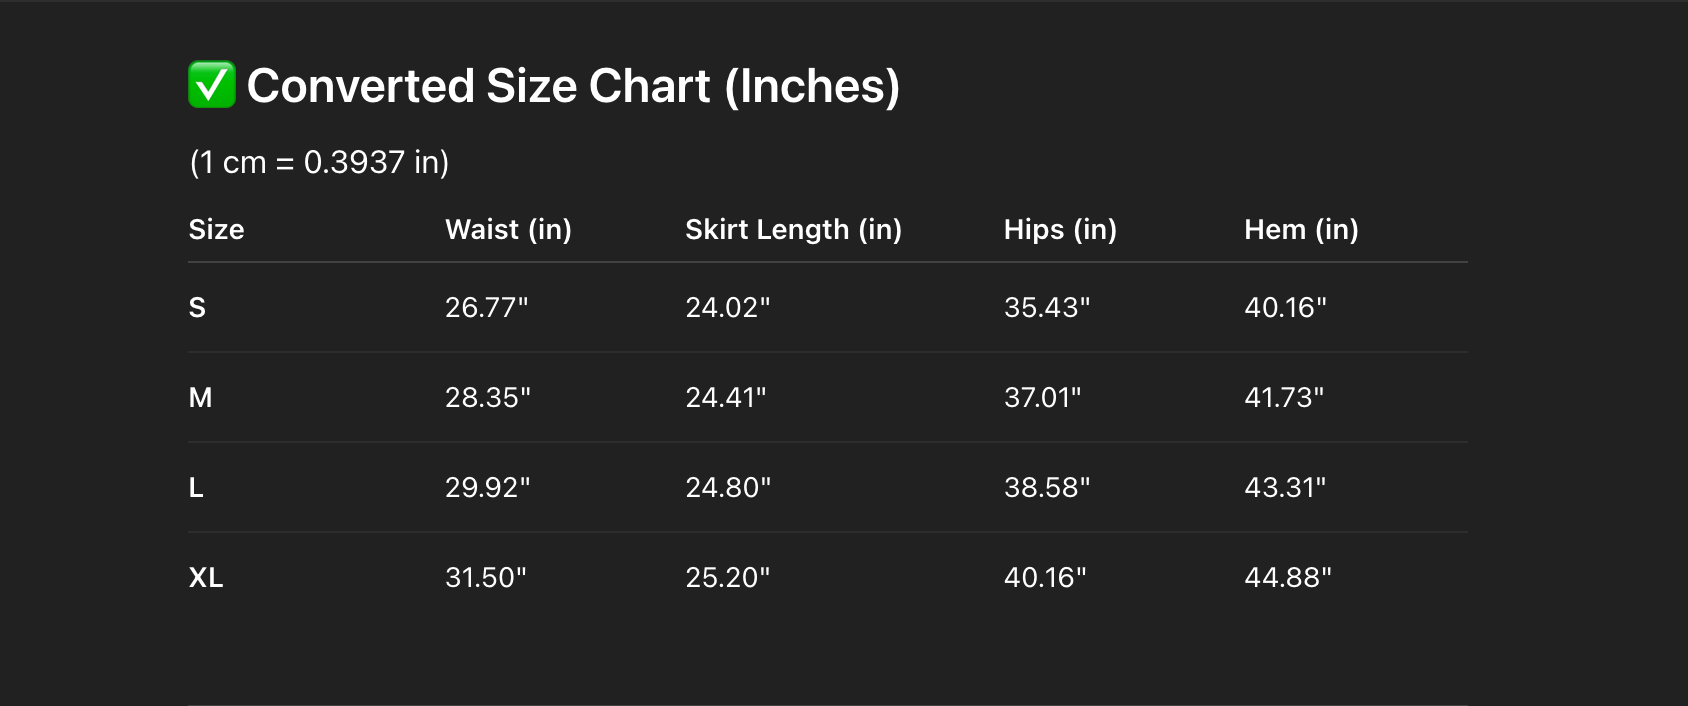Image resolution: width=1688 pixels, height=706 pixels.
Task: Select the Hips (in) column header
Action: 1060,229
